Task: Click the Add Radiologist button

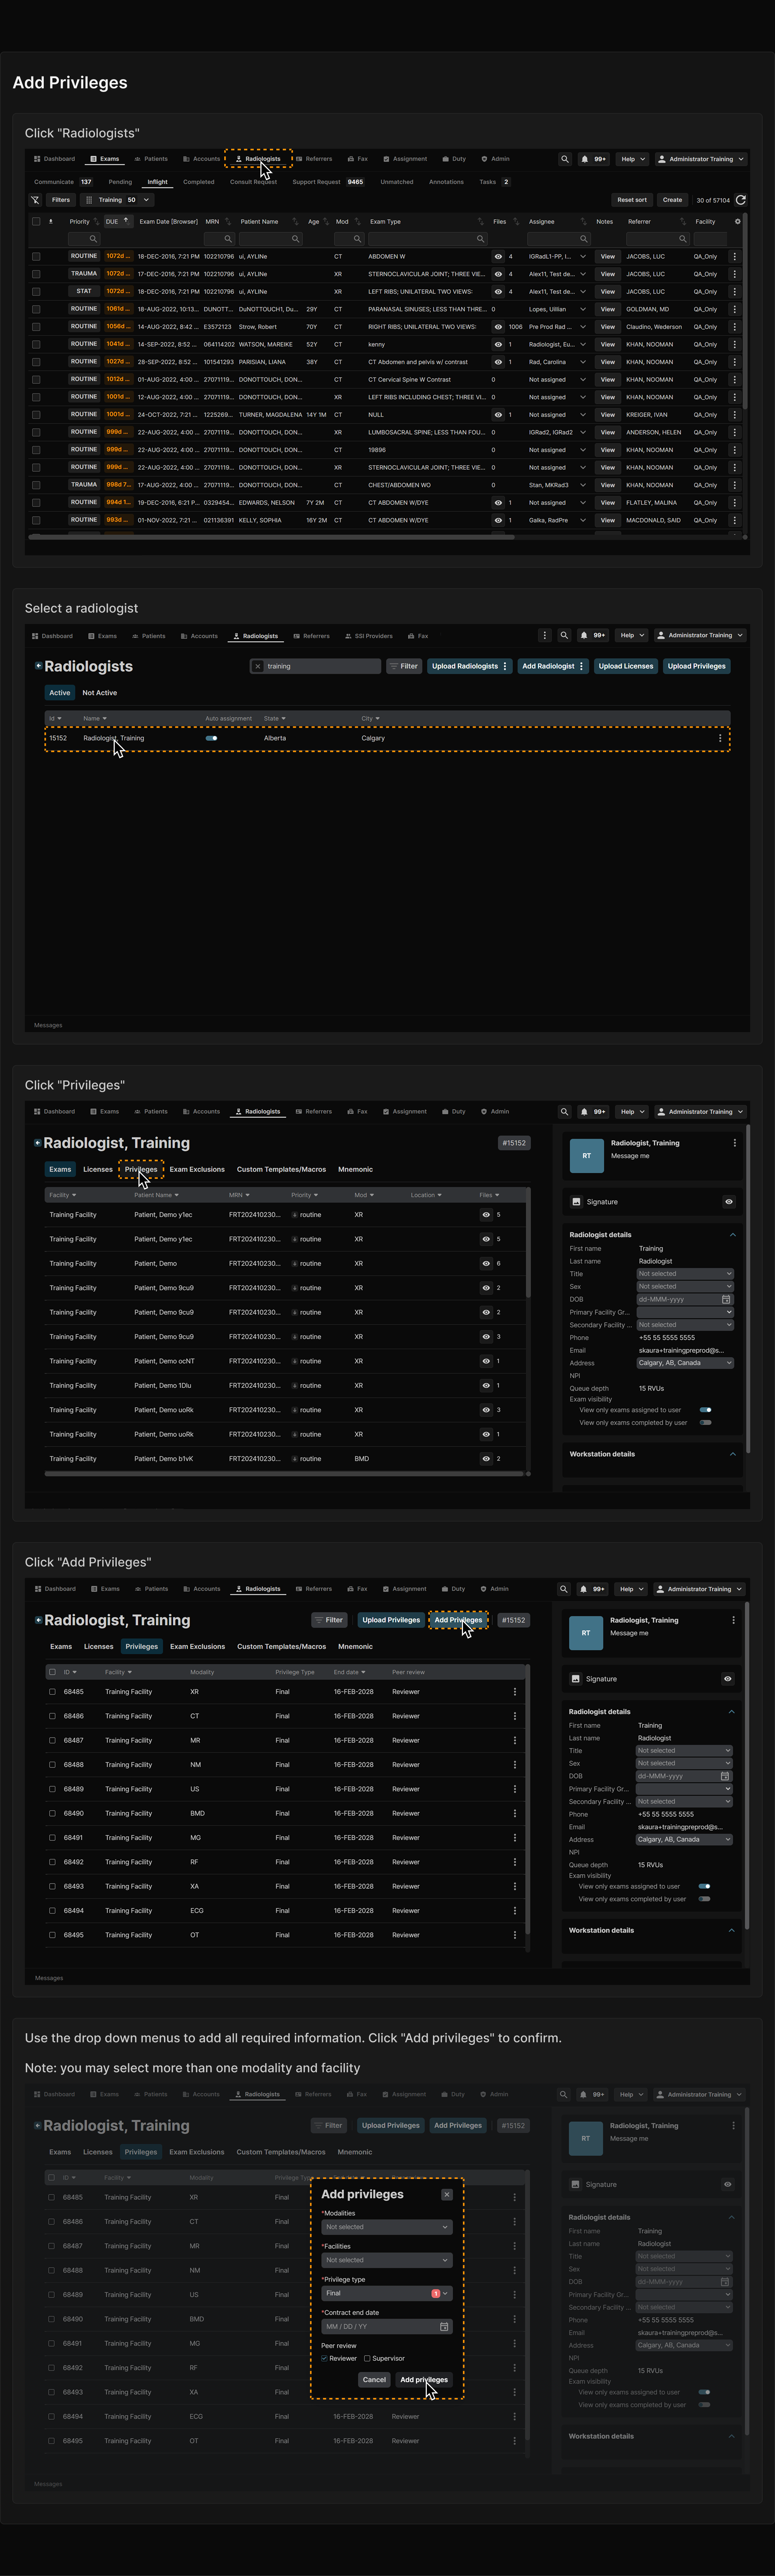Action: [x=553, y=666]
